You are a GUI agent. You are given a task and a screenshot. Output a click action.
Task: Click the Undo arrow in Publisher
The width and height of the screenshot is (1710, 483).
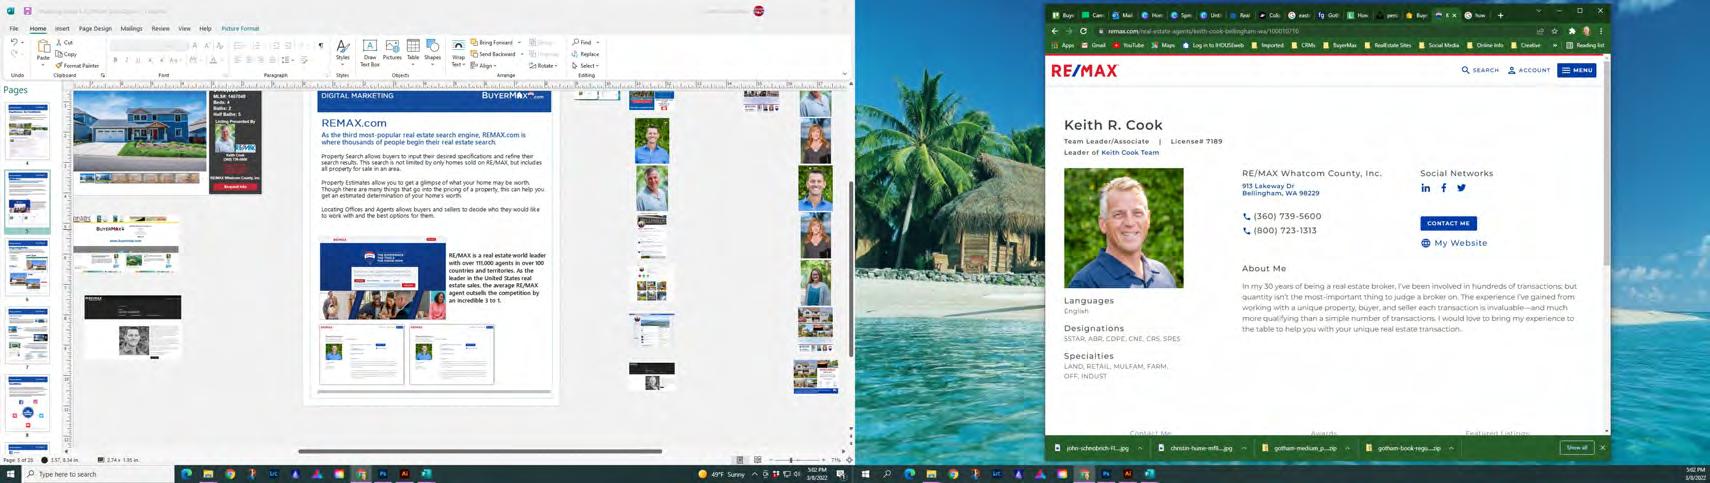coord(14,43)
